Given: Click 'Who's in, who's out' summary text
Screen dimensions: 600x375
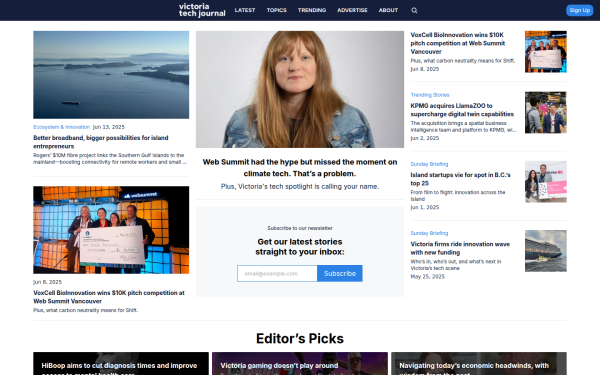Looking at the screenshot, I should pyautogui.click(x=456, y=265).
